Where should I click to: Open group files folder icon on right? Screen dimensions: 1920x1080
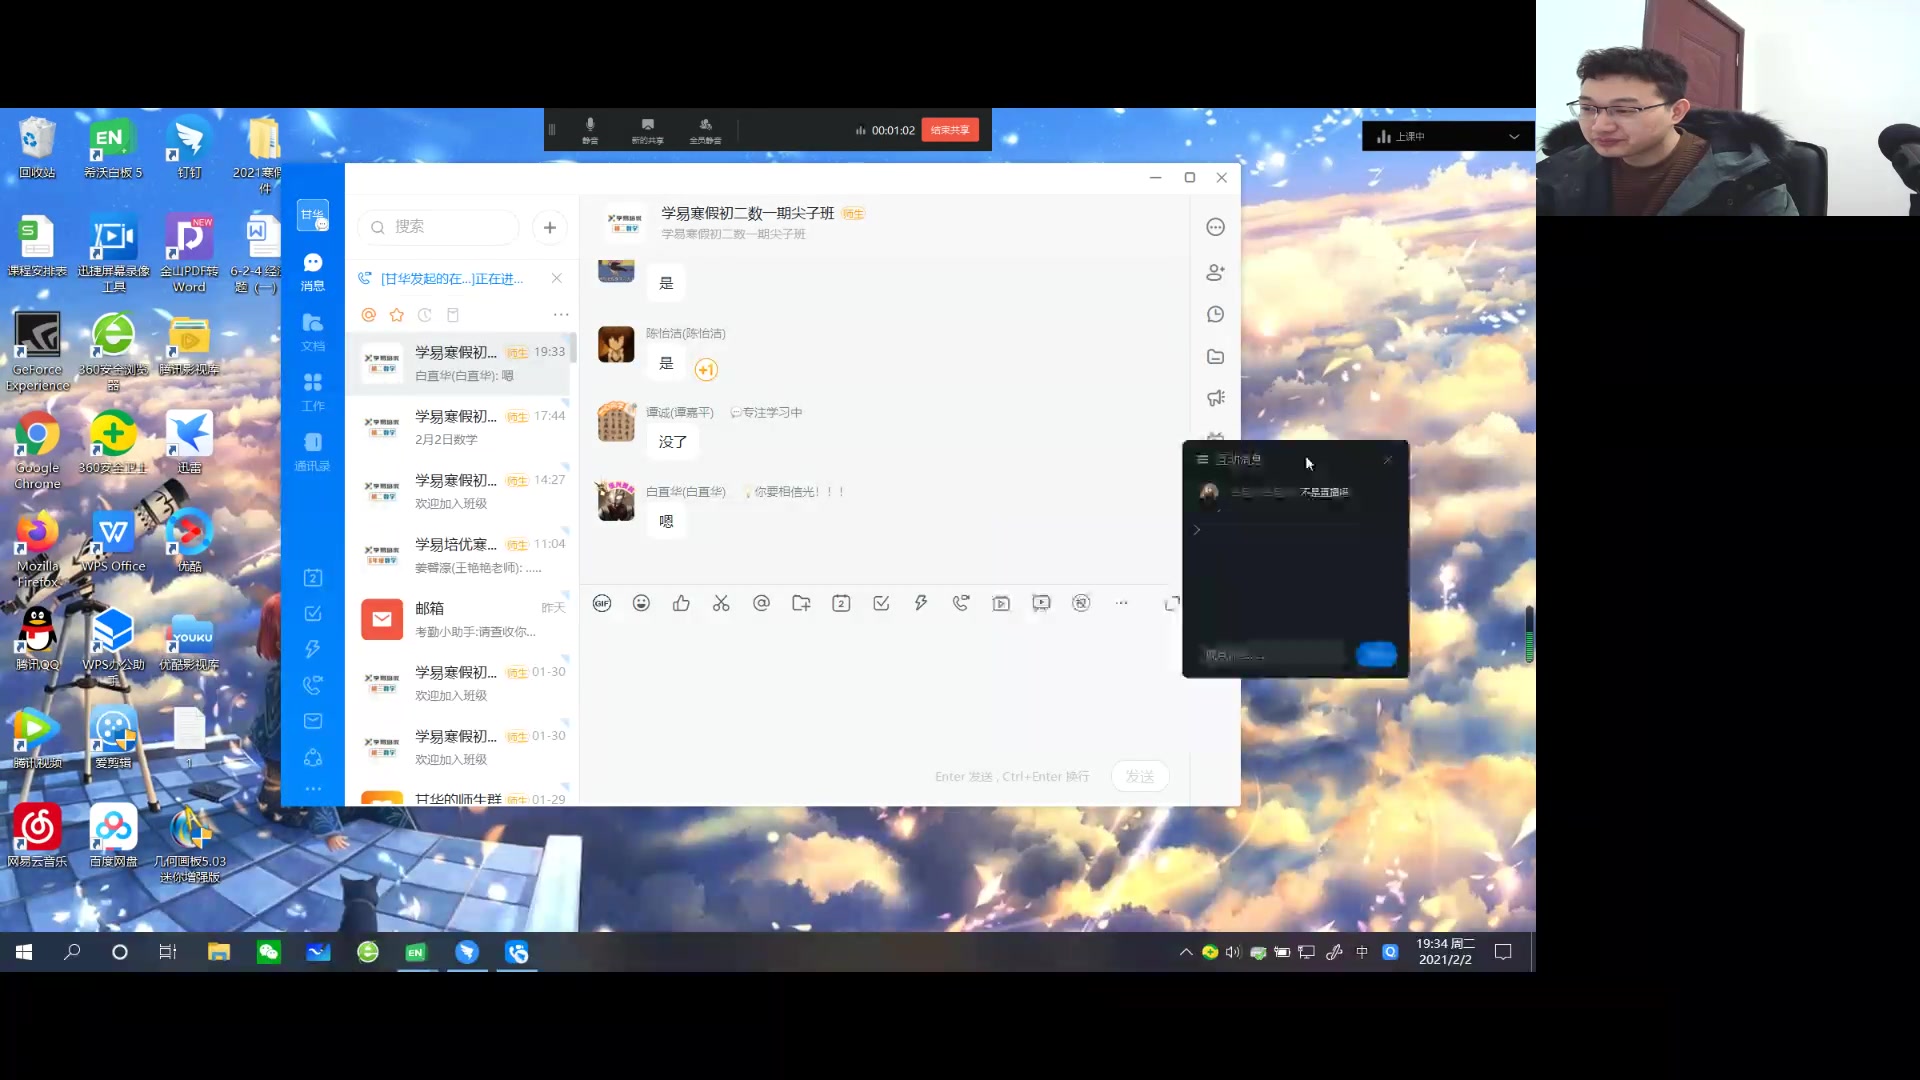click(x=1215, y=356)
